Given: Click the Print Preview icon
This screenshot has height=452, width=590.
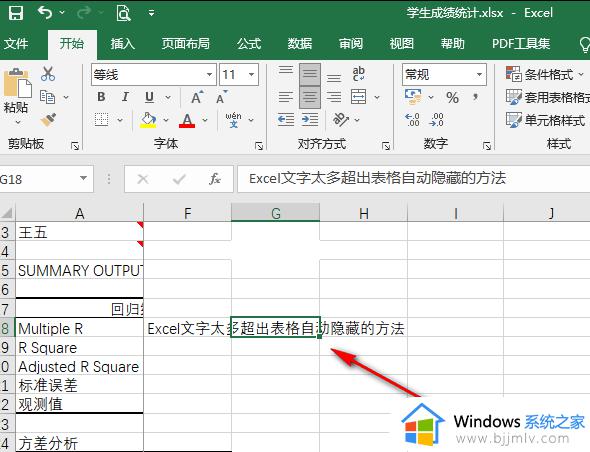Looking at the screenshot, I should [x=123, y=13].
